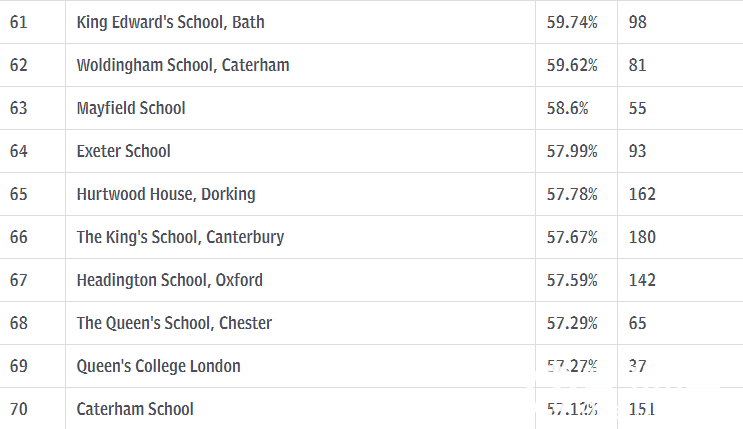The width and height of the screenshot is (743, 429).
Task: Click The Queen's School, Chester name
Action: coord(174,323)
